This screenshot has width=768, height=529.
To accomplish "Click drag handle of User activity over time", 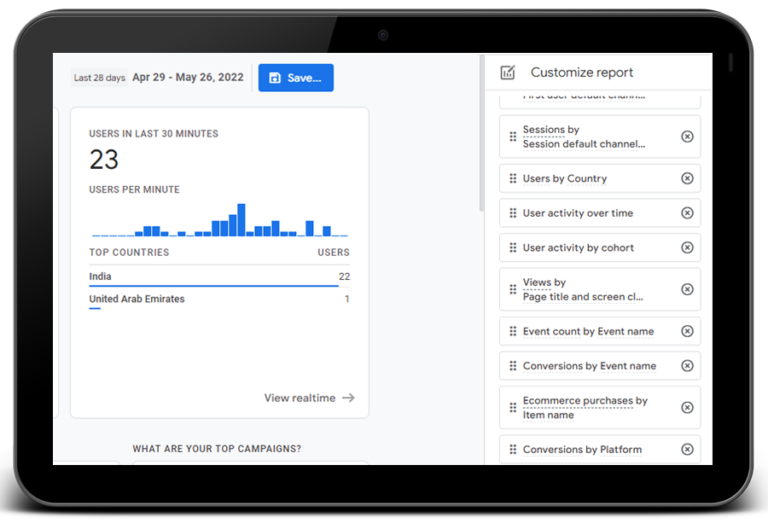I will pyautogui.click(x=513, y=213).
